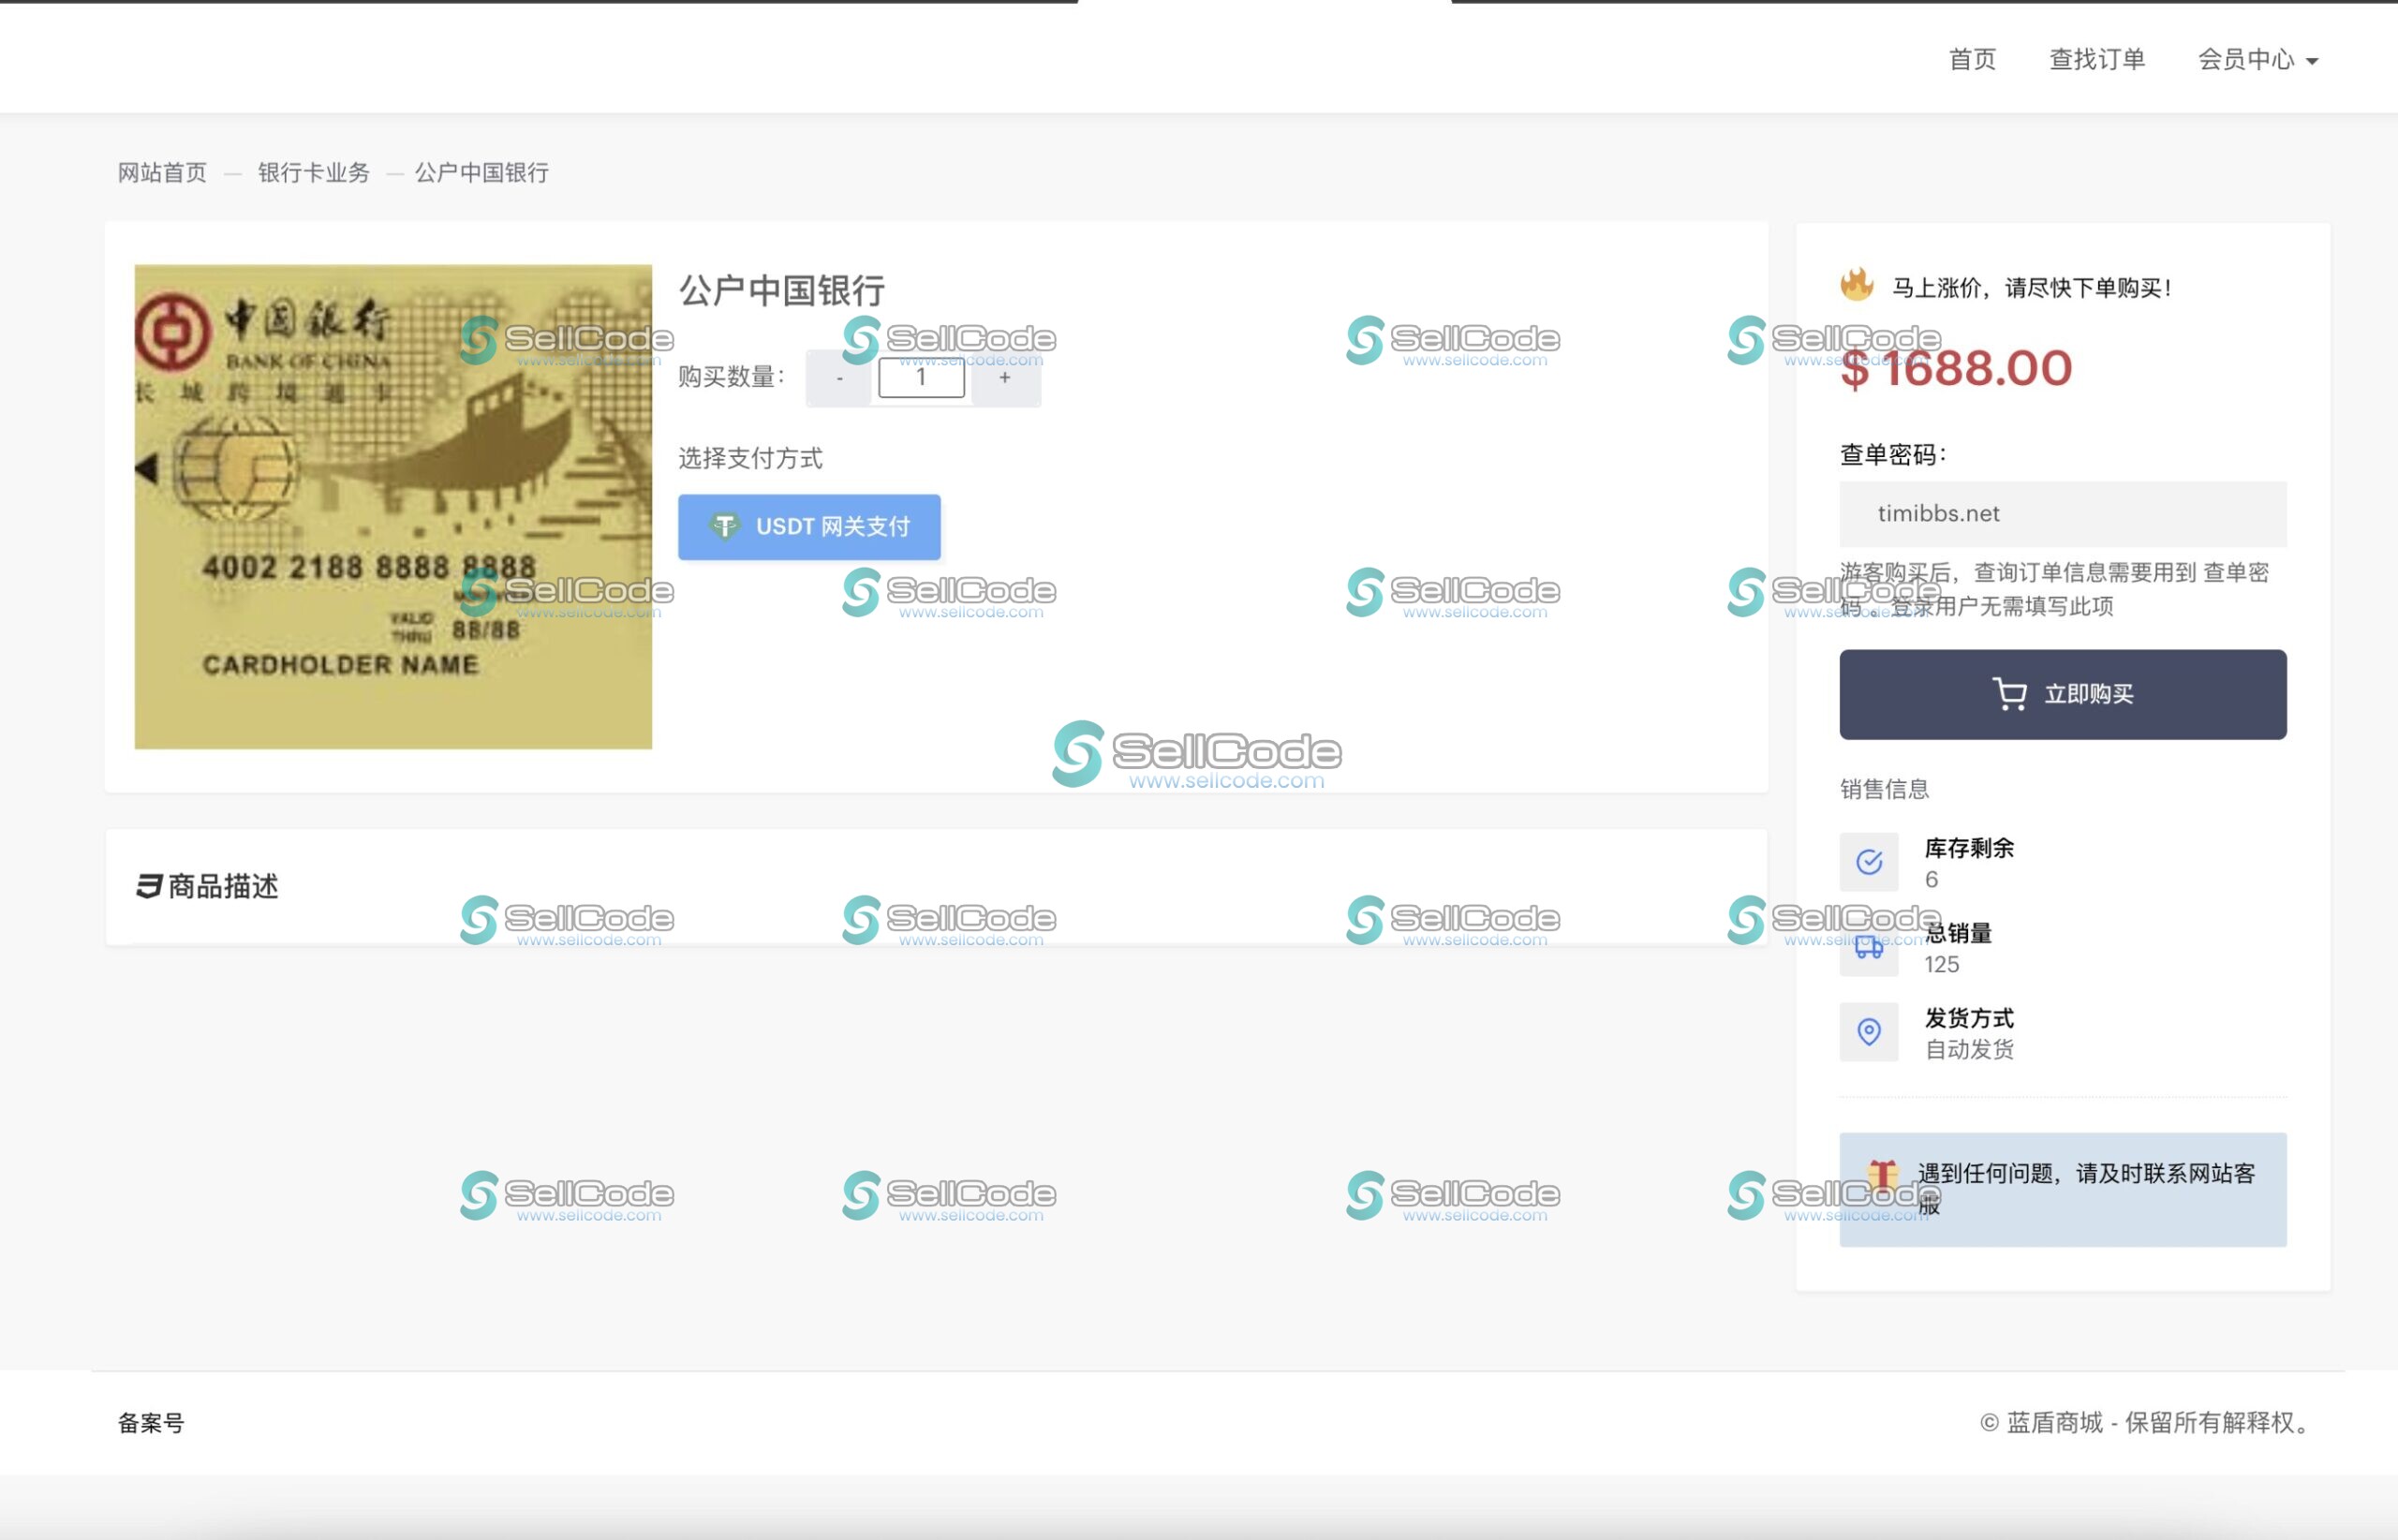
Task: Click the 销售信息 section label
Action: pyautogui.click(x=1884, y=790)
